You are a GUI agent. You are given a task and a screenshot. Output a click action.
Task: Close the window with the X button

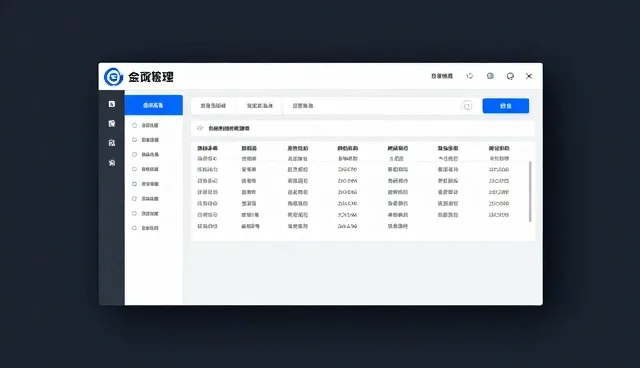coord(529,76)
